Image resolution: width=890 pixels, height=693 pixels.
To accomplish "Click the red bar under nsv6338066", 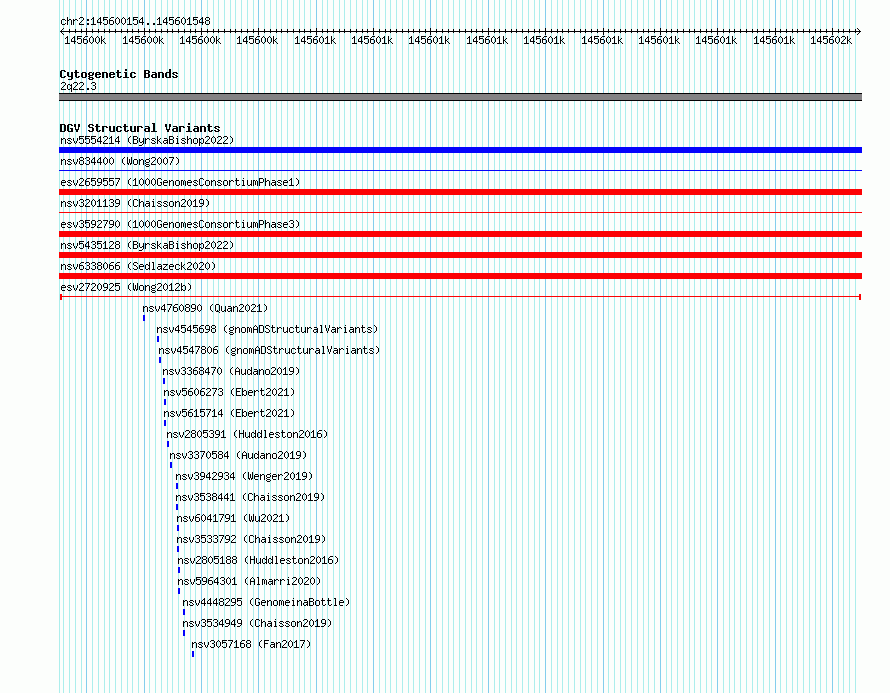I will click(x=460, y=276).
